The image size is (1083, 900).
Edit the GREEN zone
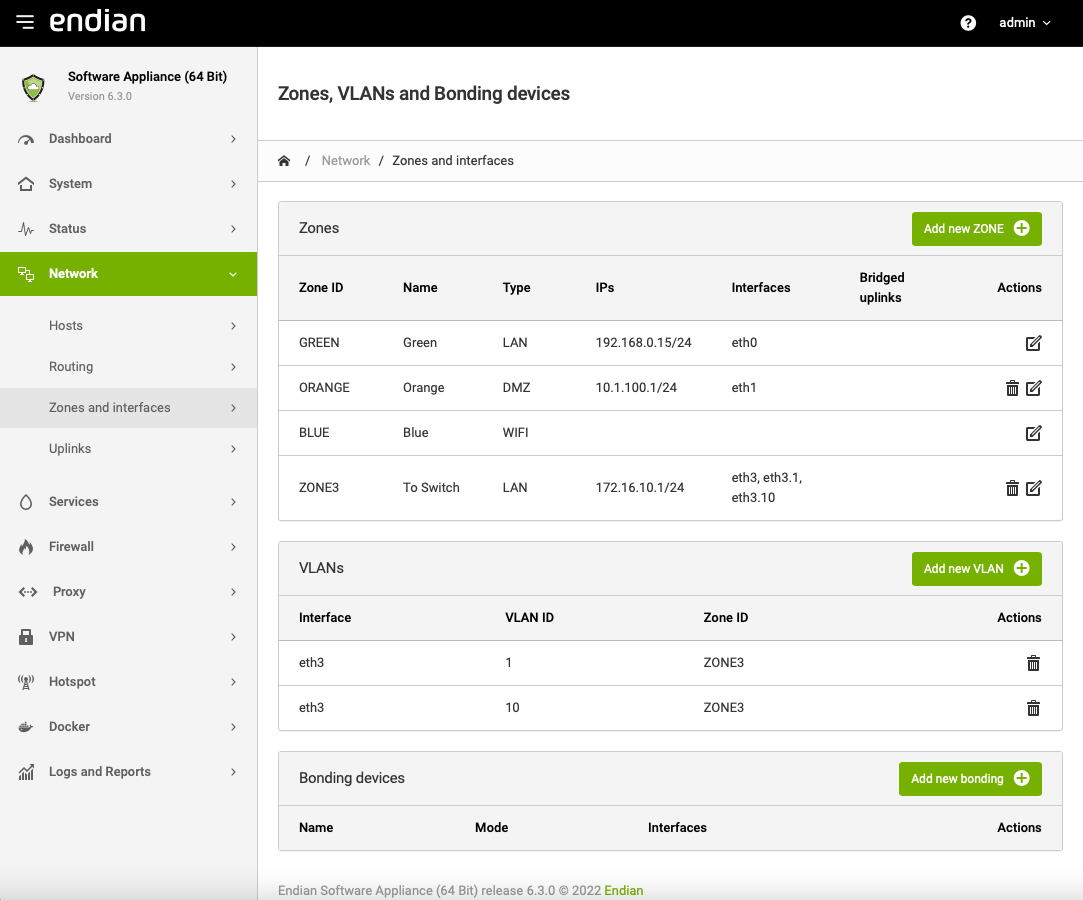click(1033, 343)
